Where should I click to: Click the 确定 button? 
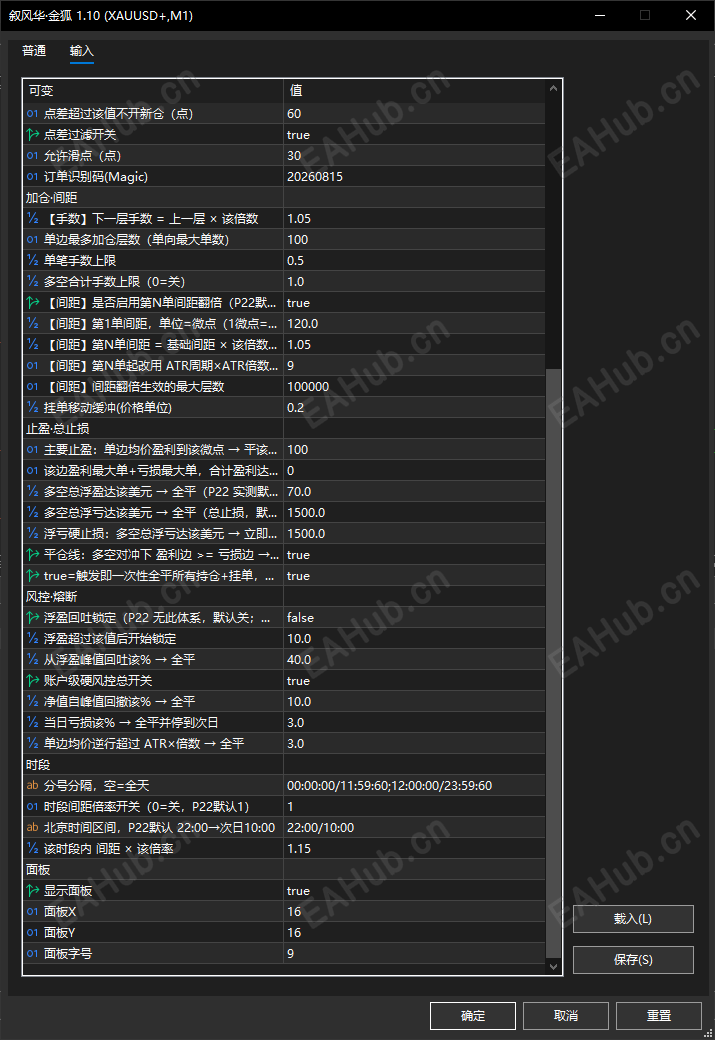click(472, 1015)
